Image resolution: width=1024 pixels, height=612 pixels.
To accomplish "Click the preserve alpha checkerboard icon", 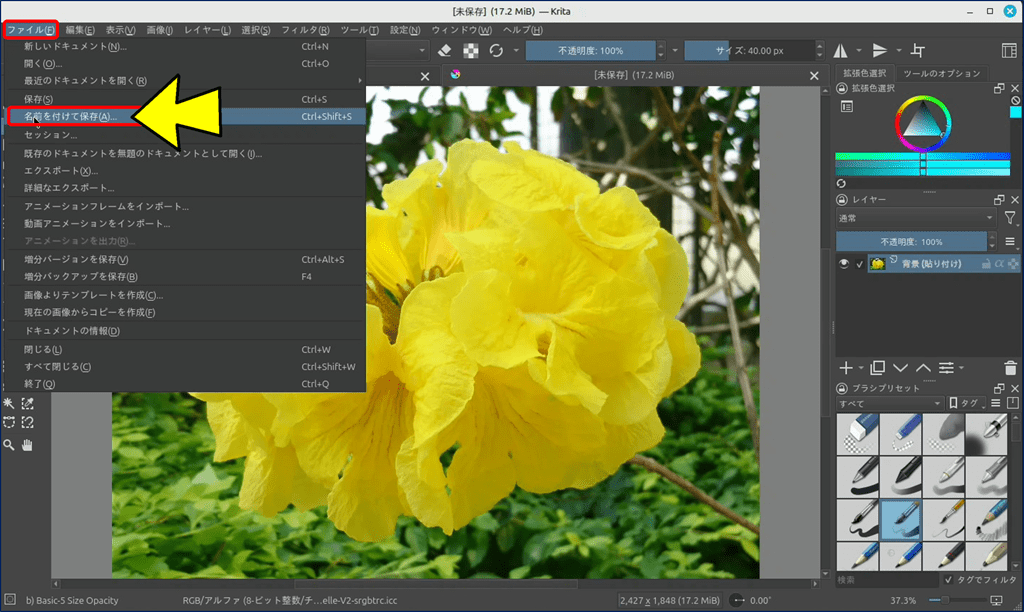I will click(x=470, y=50).
